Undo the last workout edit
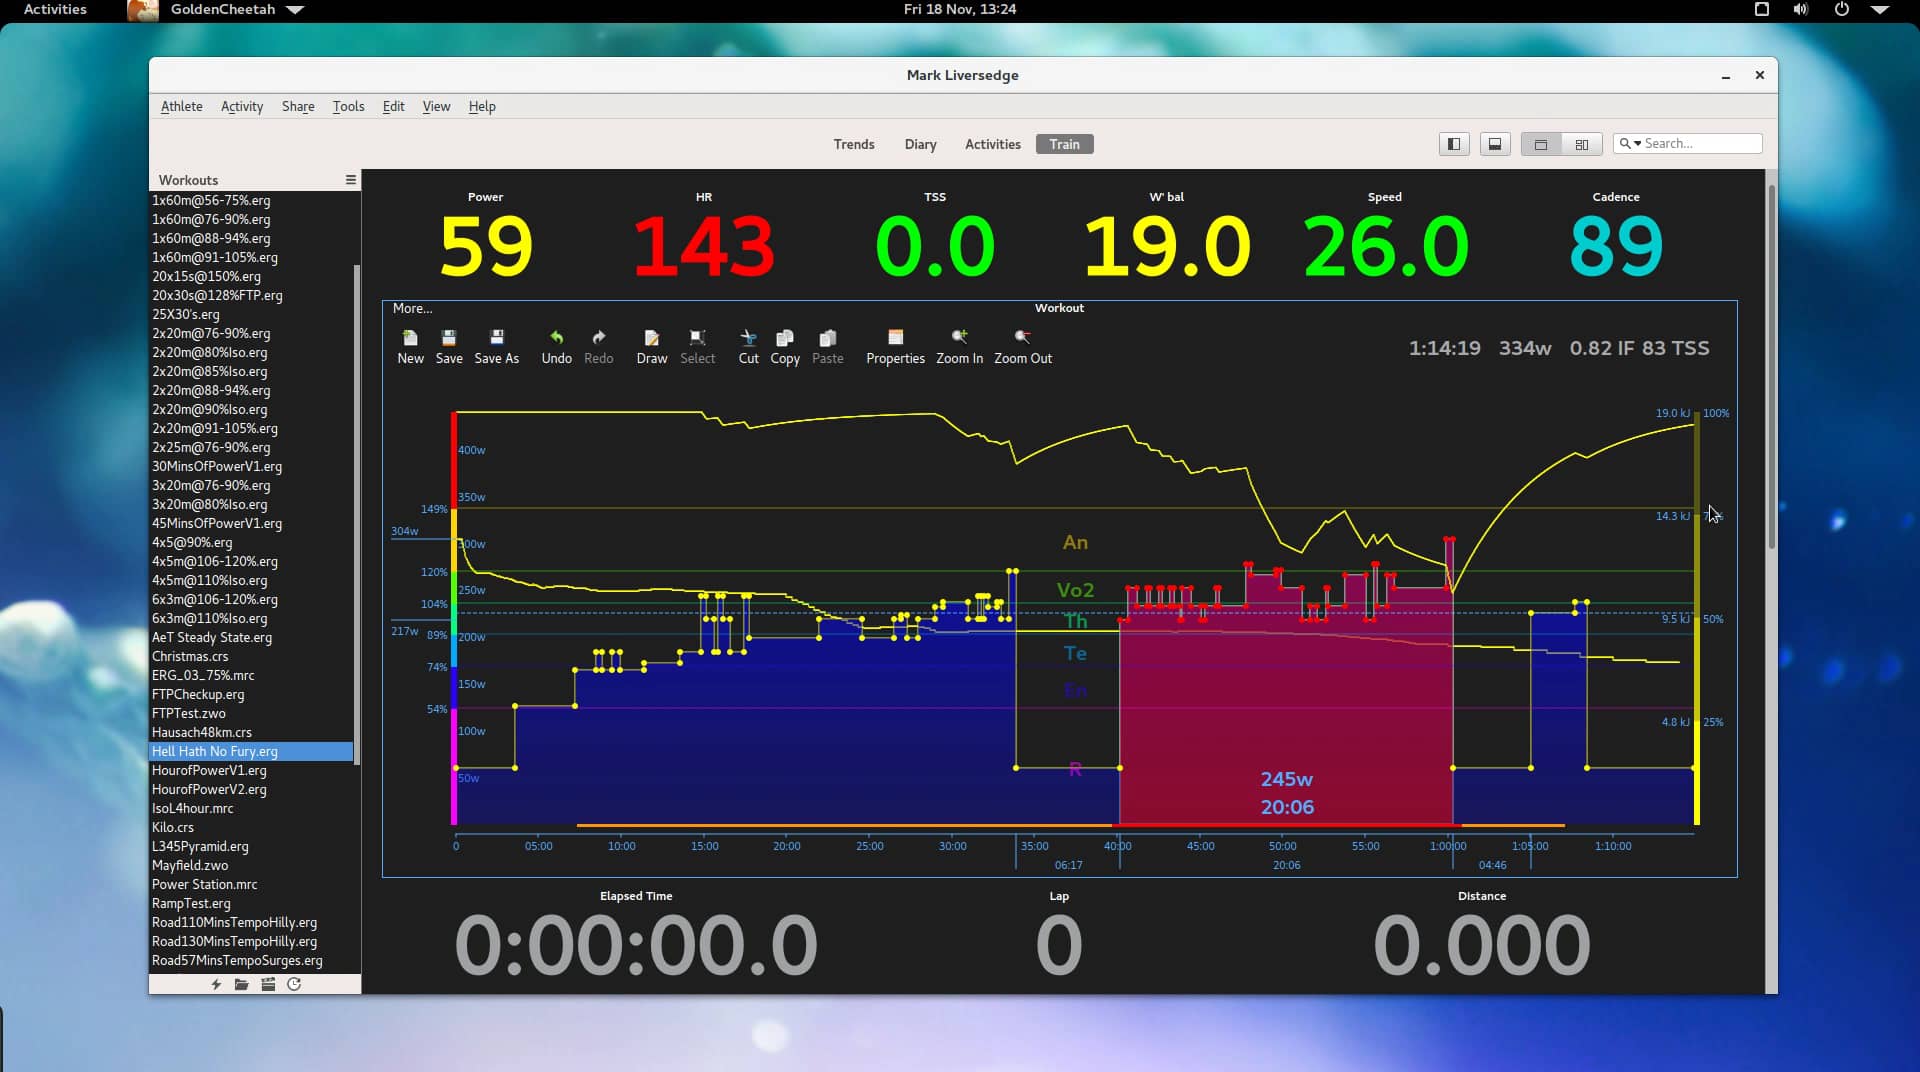The height and width of the screenshot is (1072, 1920). [x=556, y=346]
